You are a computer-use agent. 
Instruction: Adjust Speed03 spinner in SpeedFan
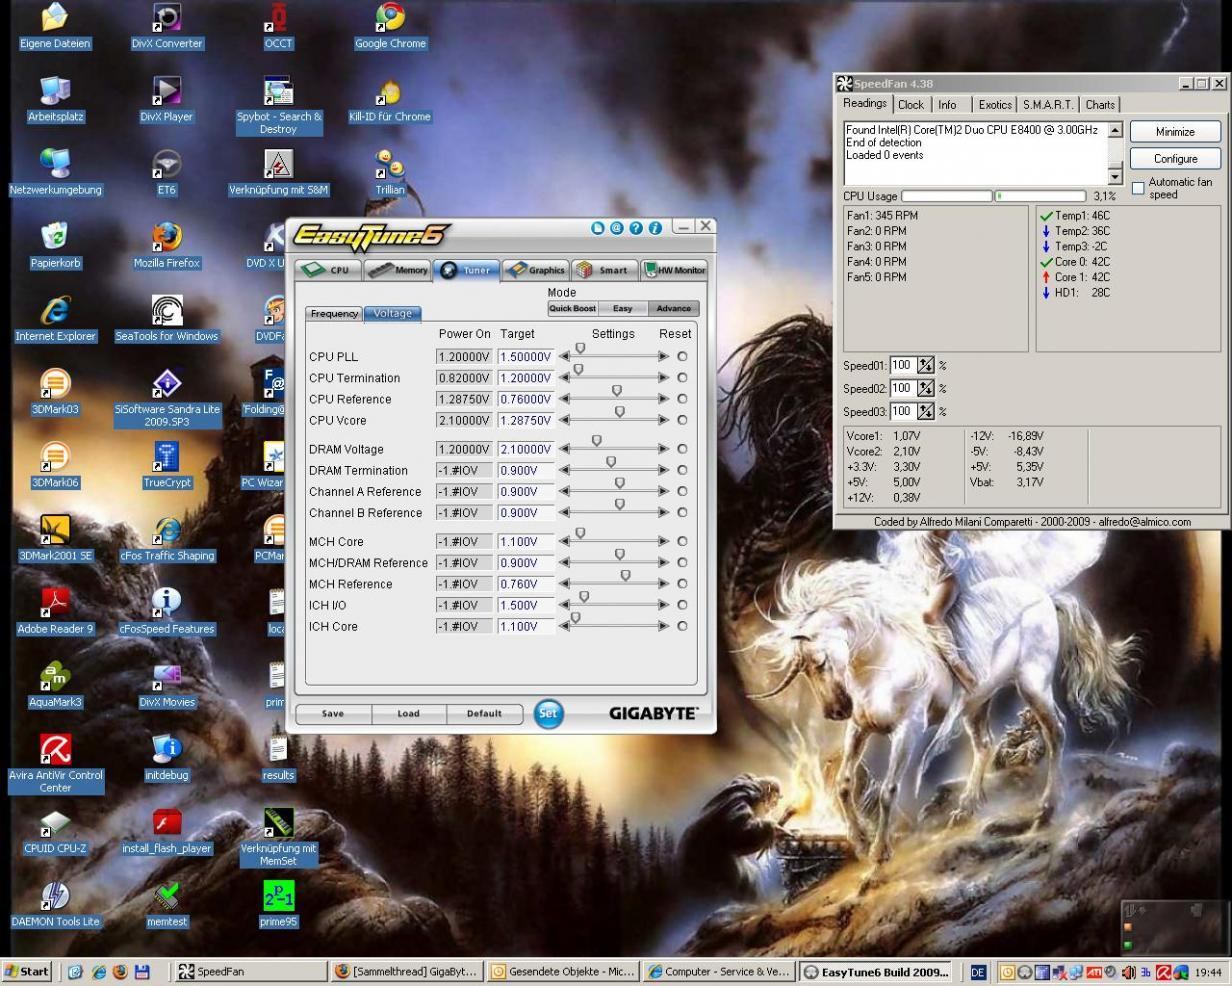[x=926, y=411]
